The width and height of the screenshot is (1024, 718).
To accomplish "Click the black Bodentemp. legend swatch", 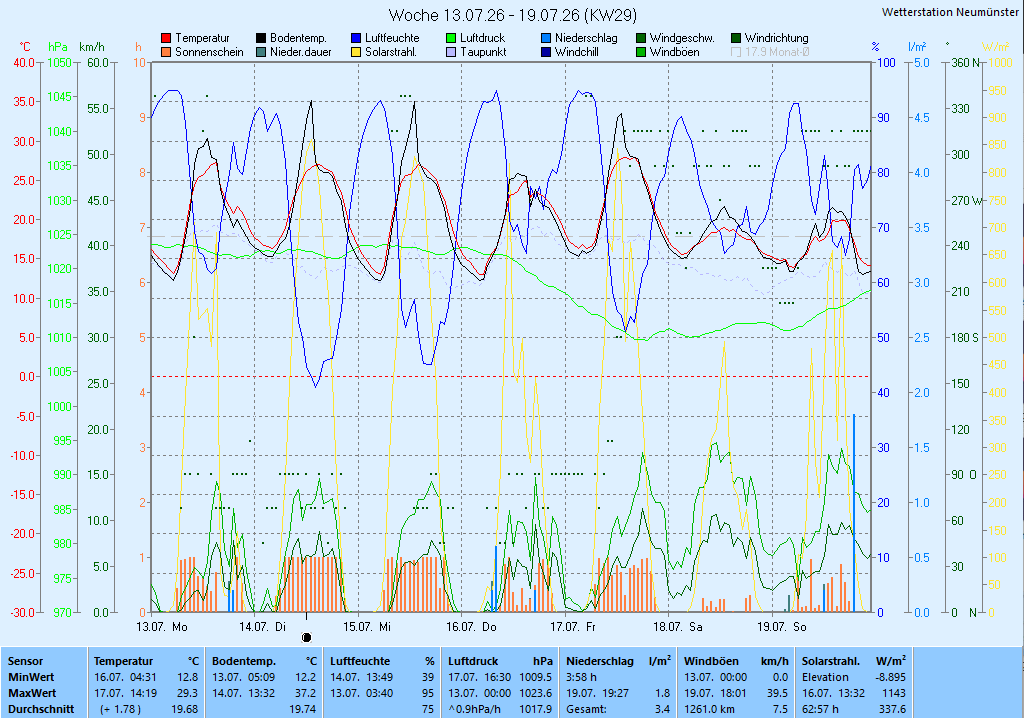I will (261, 39).
